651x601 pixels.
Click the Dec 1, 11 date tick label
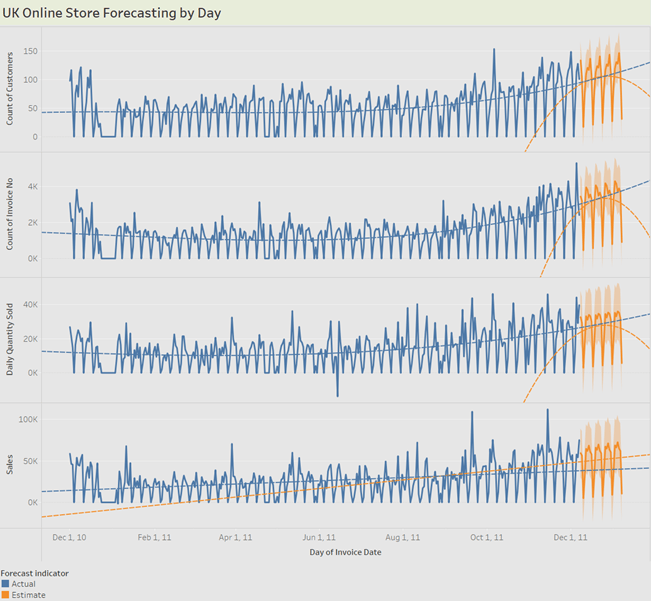tap(569, 537)
